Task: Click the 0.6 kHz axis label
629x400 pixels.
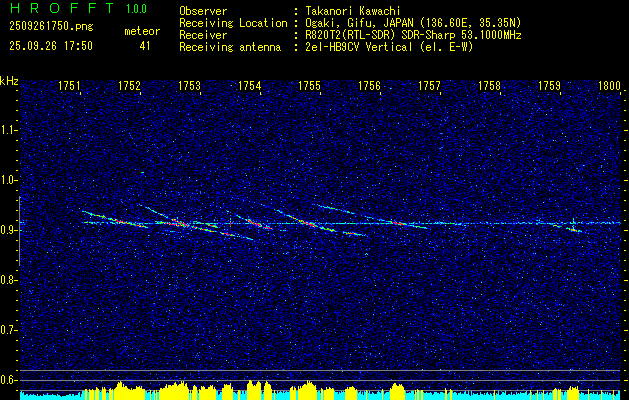Action: pyautogui.click(x=8, y=380)
